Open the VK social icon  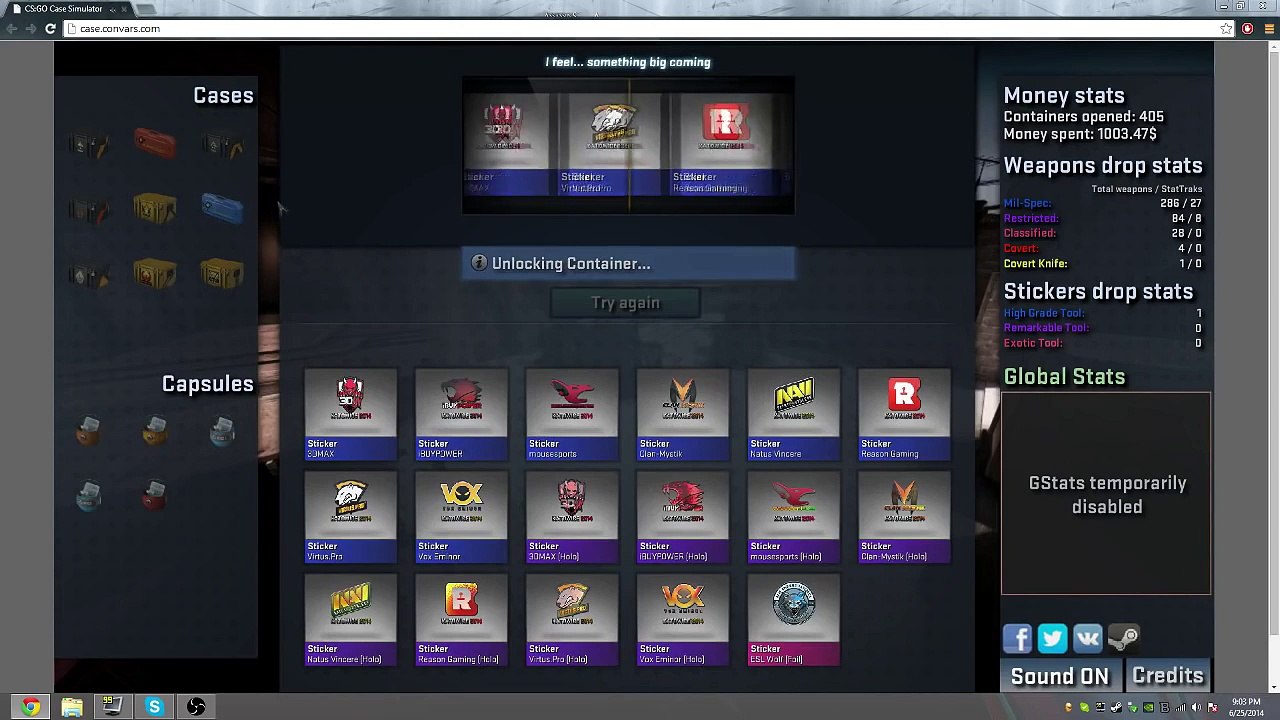coord(1087,638)
